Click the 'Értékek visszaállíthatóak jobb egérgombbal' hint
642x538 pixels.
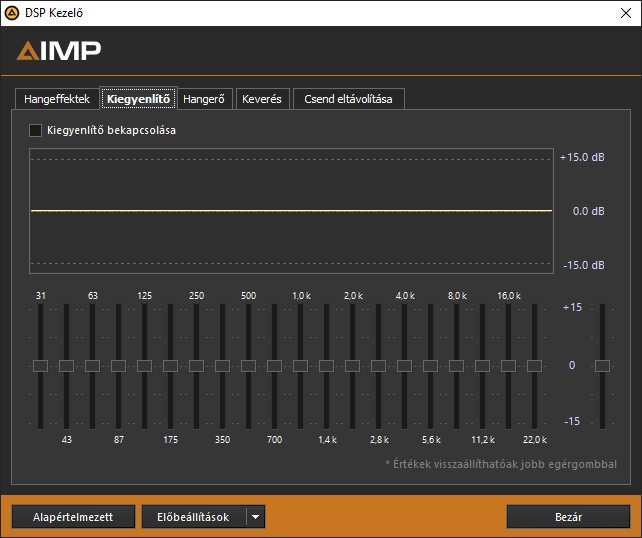click(x=501, y=464)
